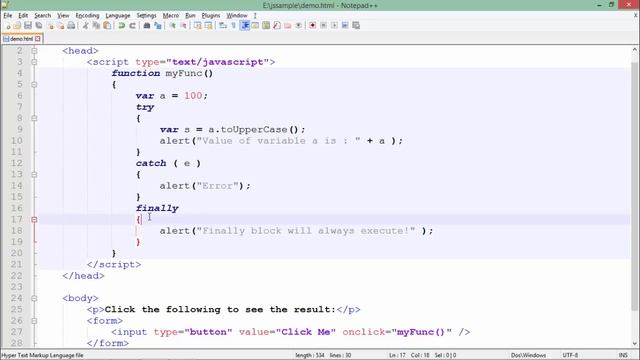Click the Save All toolbar icon
The width and height of the screenshot is (640, 360).
coord(39,26)
